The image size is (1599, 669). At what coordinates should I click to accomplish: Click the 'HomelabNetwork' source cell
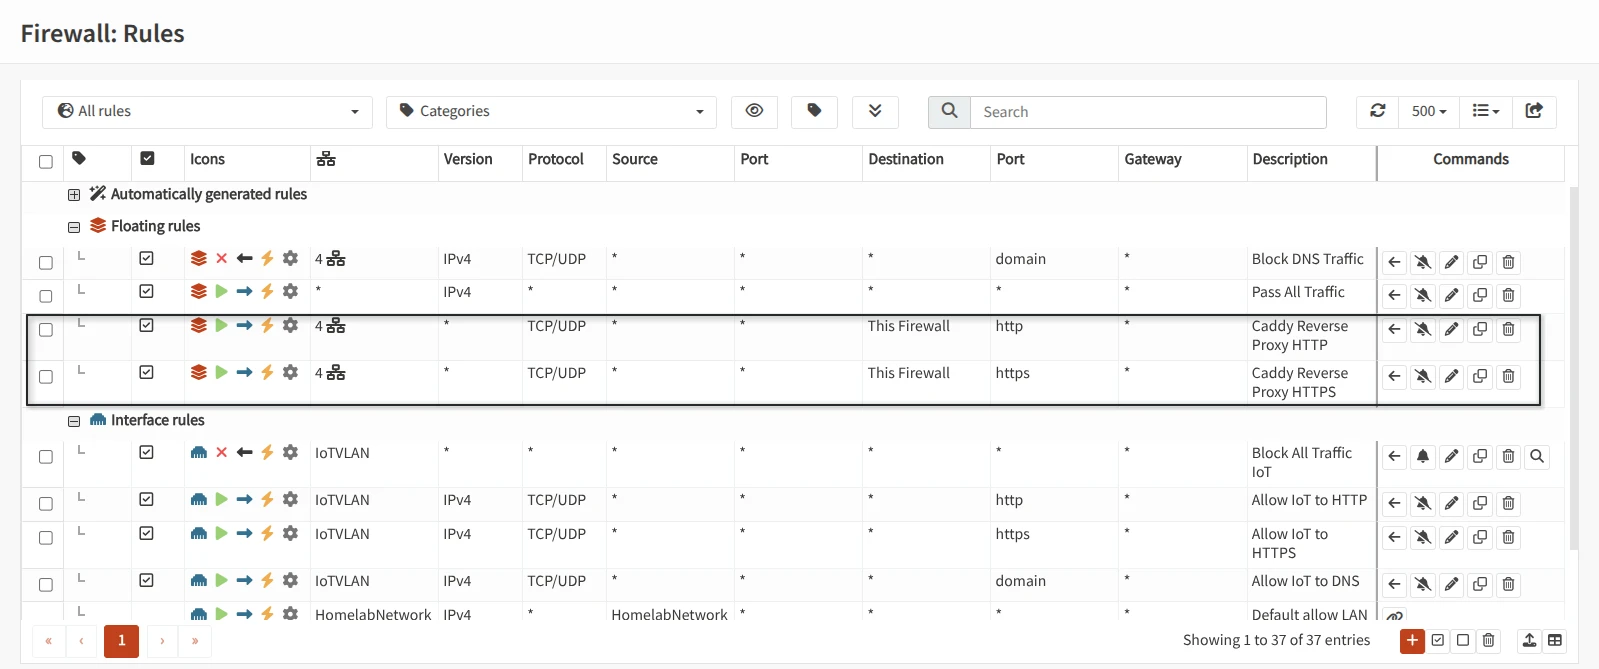point(669,615)
